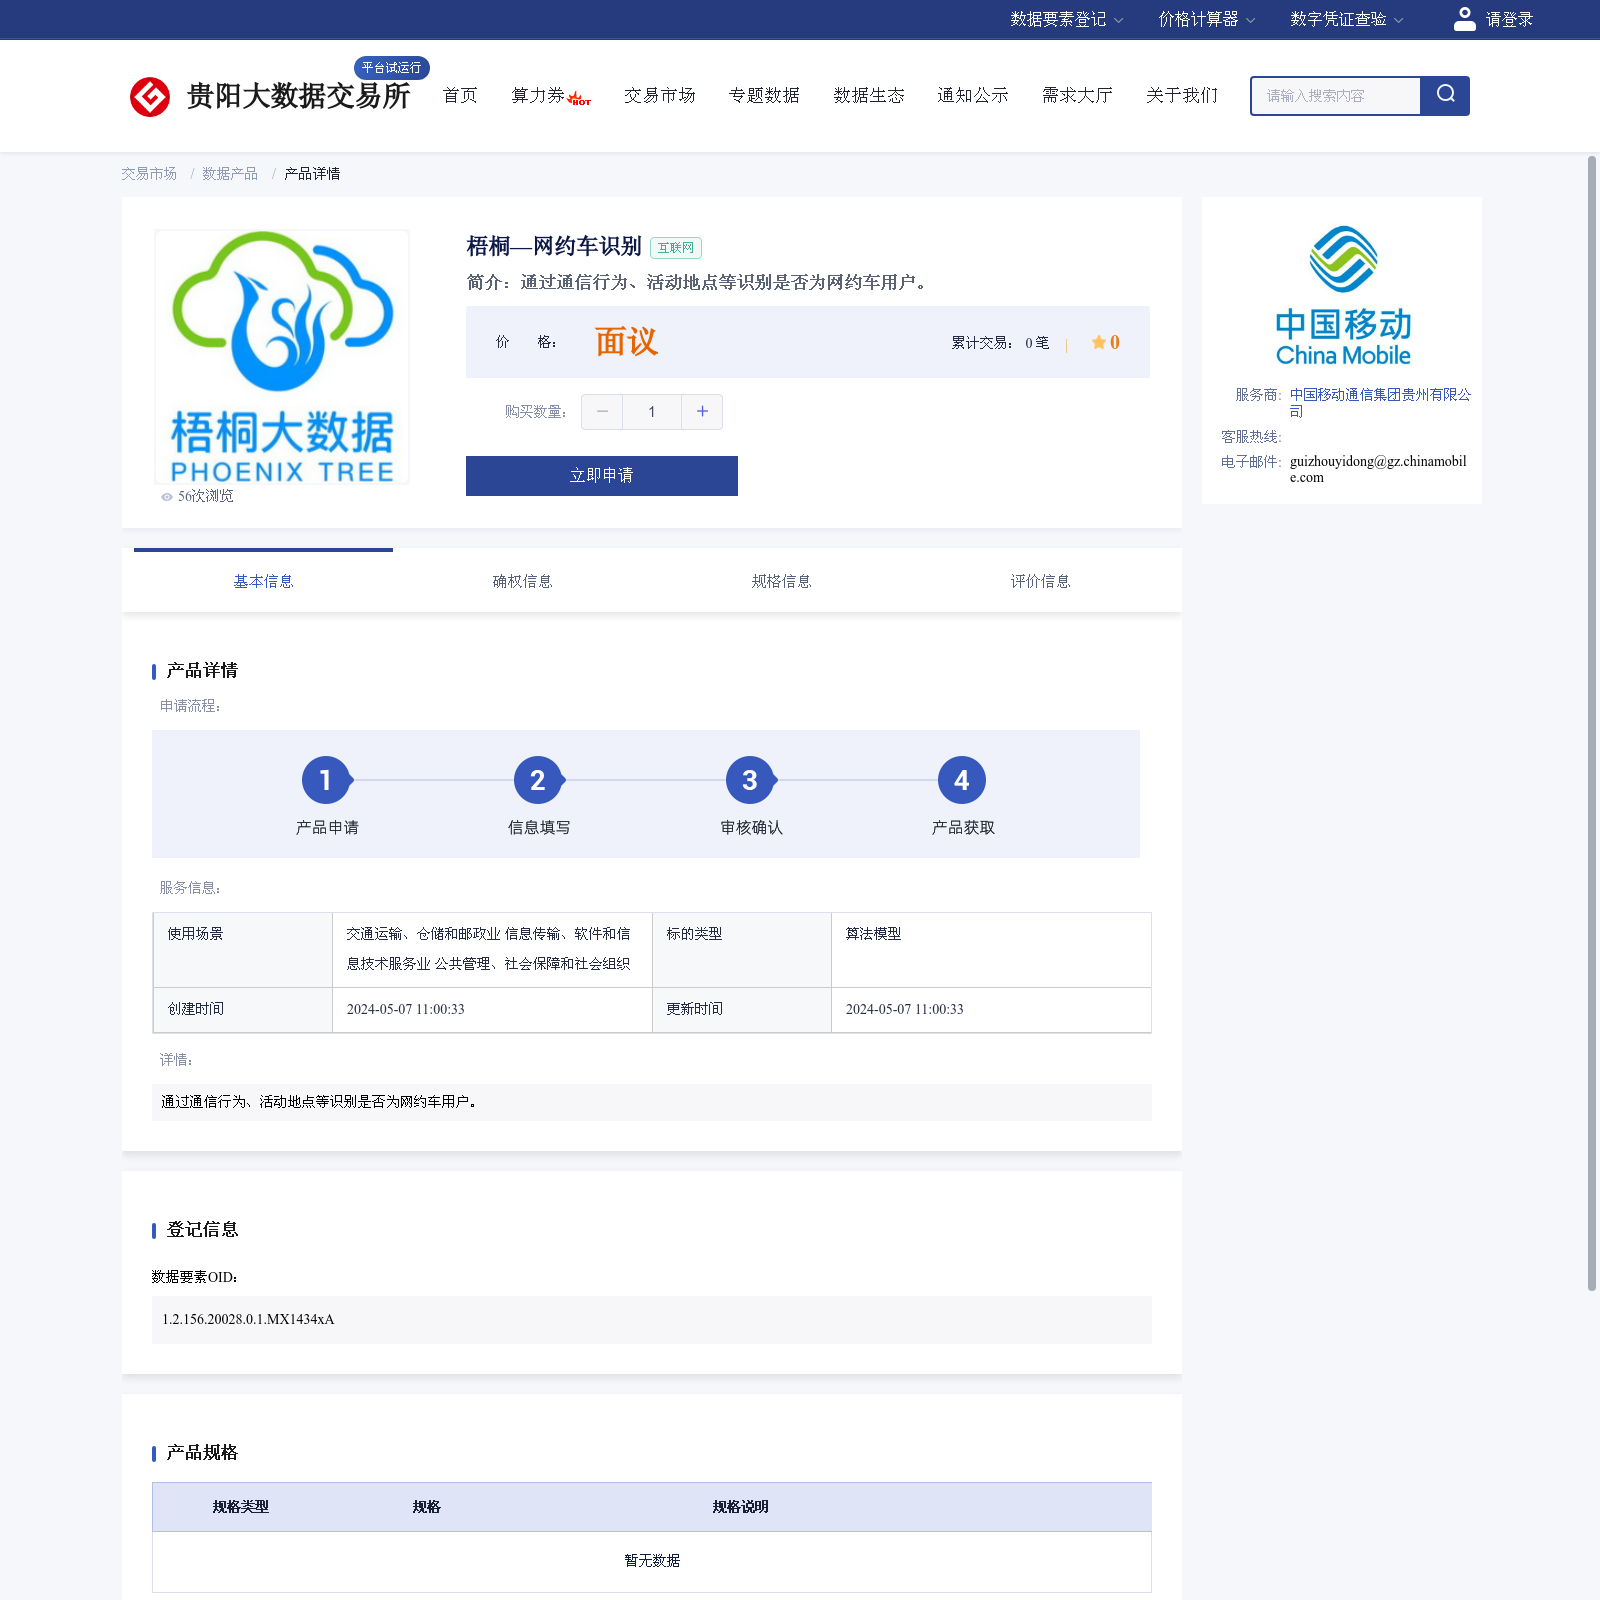
Task: Click the 暂无数据 table row
Action: click(652, 1561)
